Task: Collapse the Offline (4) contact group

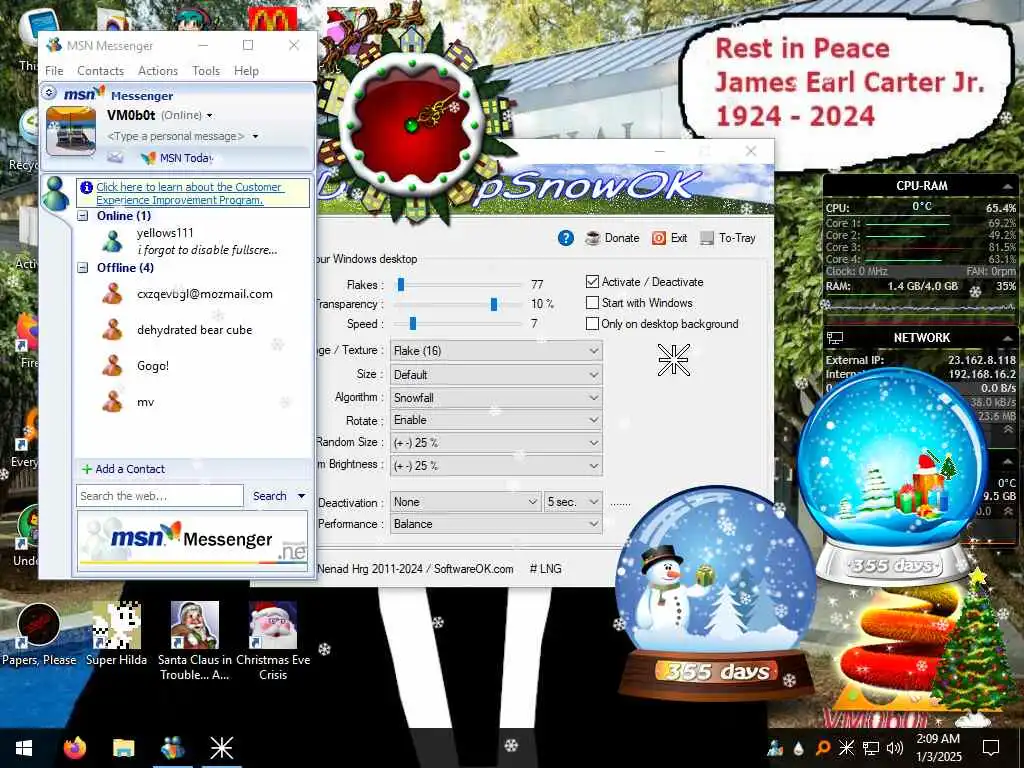Action: [83, 267]
